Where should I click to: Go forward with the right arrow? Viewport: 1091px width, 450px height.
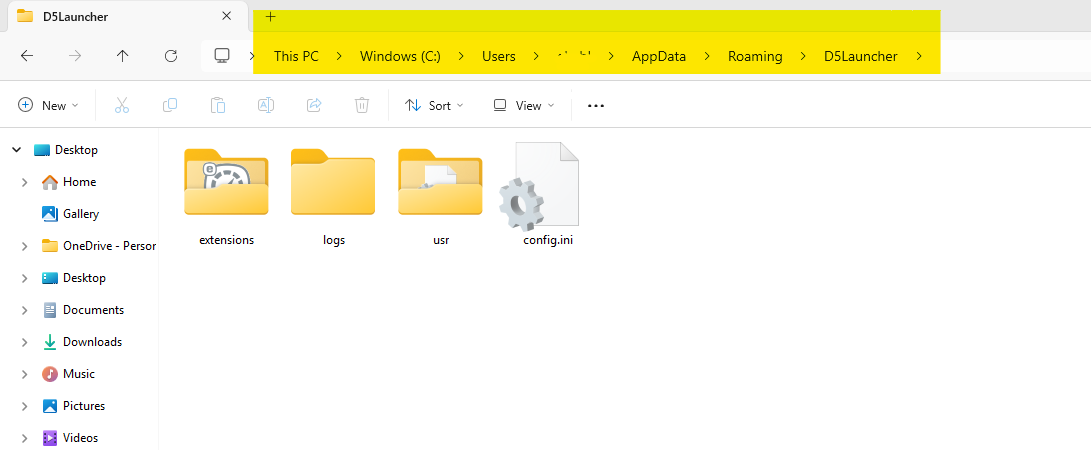[x=75, y=56]
